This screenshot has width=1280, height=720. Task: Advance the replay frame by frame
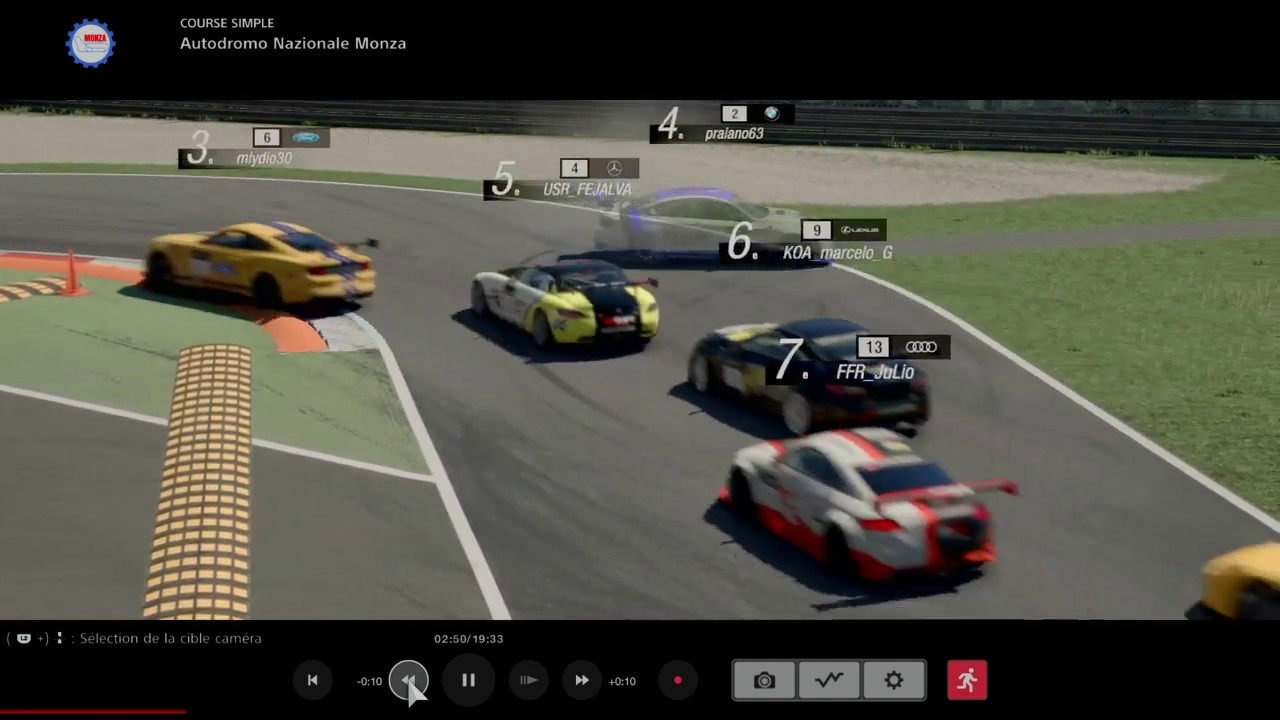pyautogui.click(x=529, y=680)
